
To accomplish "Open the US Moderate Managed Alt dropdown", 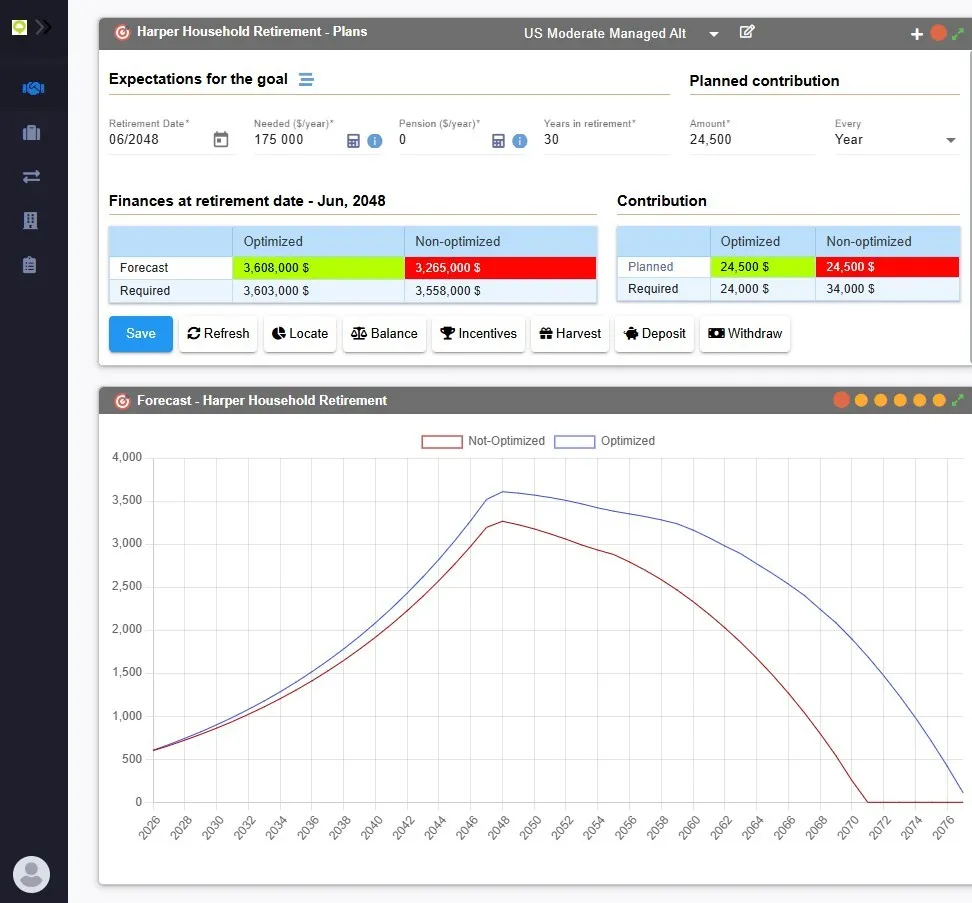I will 713,34.
